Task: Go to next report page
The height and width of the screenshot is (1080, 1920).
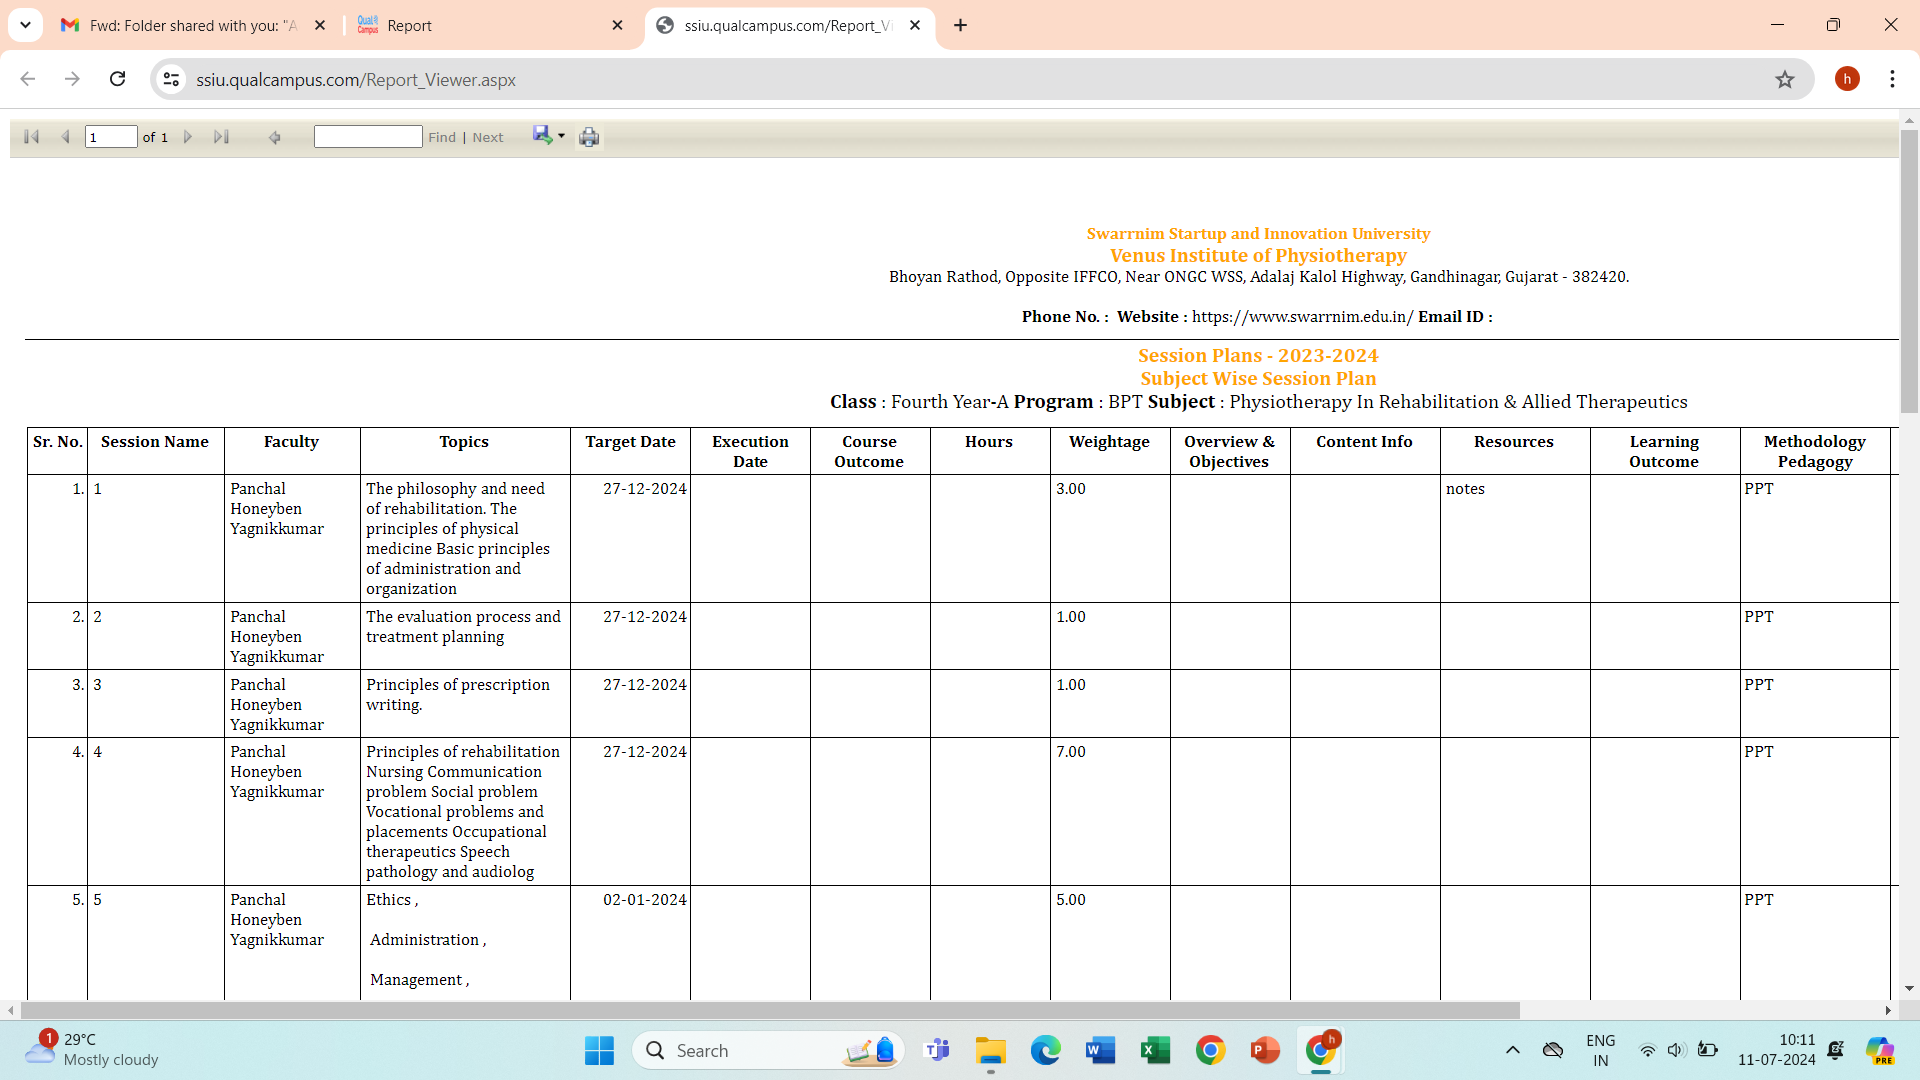Action: point(188,137)
